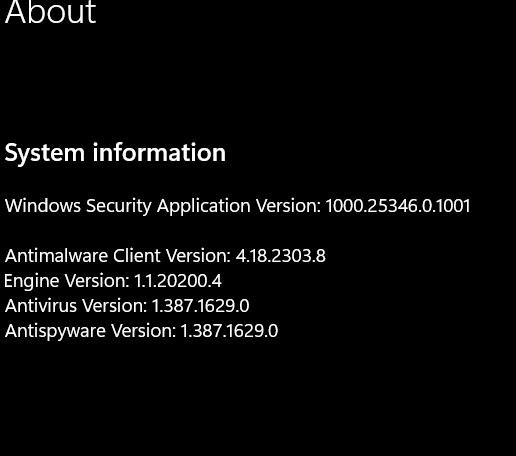This screenshot has height=456, width=516.
Task: Click the word information in the heading
Action: [159, 152]
